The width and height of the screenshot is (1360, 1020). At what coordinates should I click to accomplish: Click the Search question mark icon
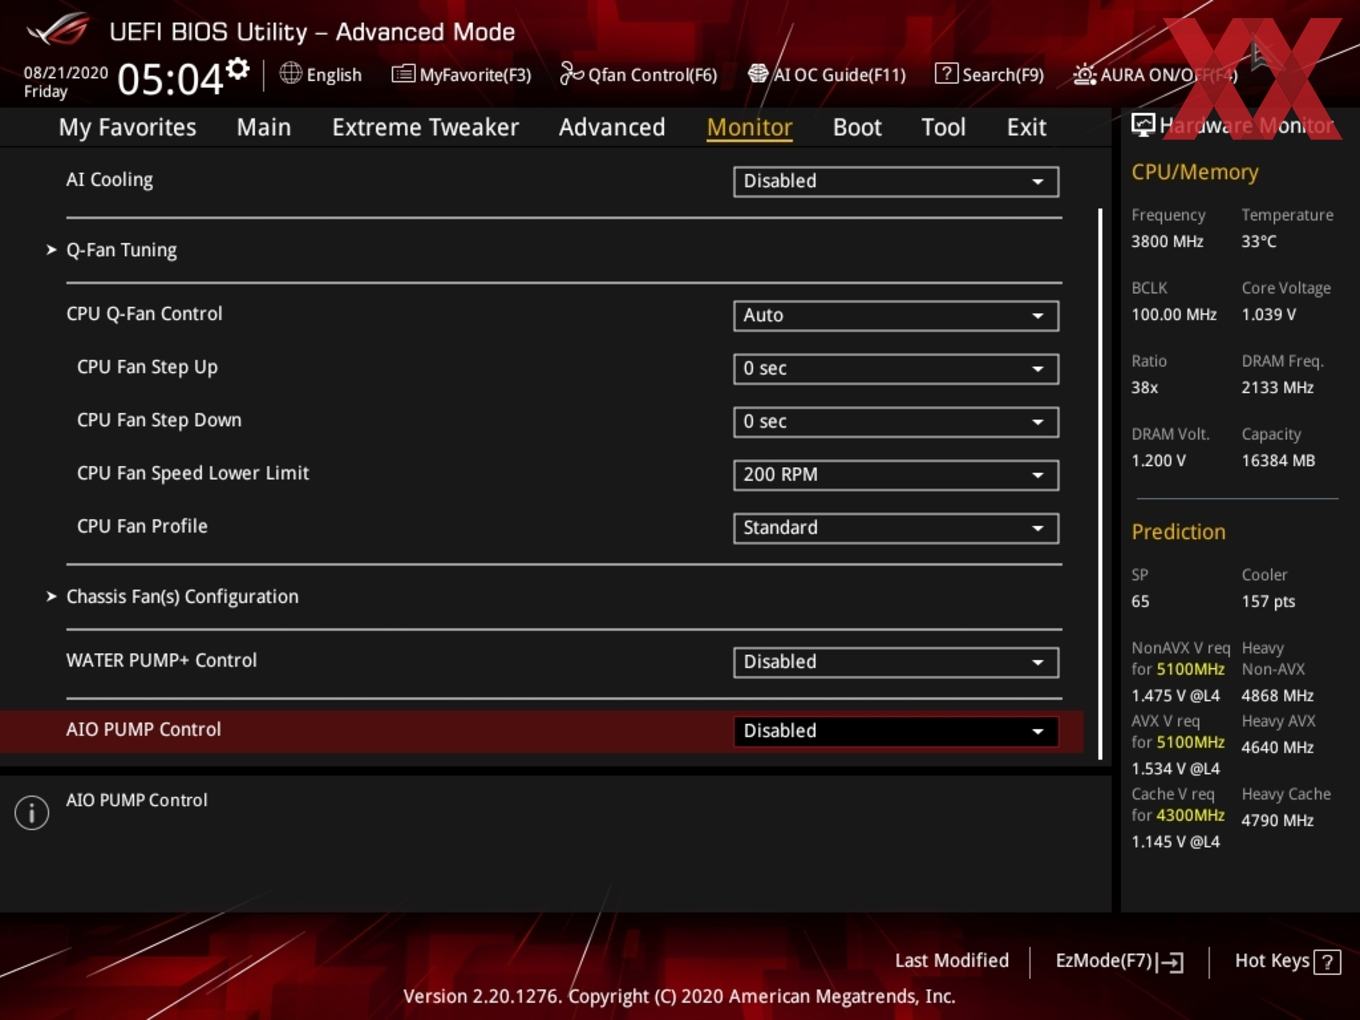tap(946, 73)
